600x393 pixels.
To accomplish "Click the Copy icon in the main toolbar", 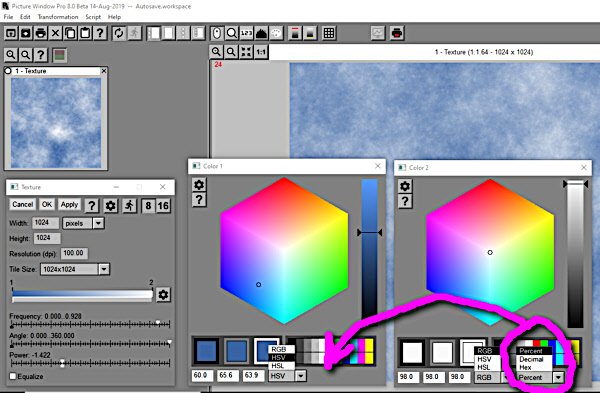I will (70, 33).
